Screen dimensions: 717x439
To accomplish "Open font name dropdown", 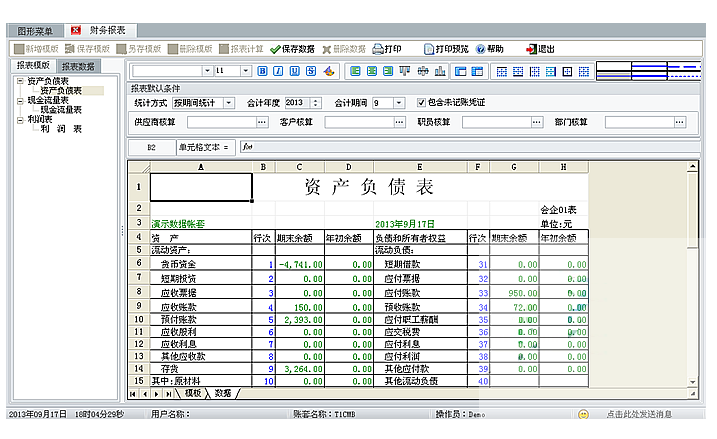I will coord(207,71).
